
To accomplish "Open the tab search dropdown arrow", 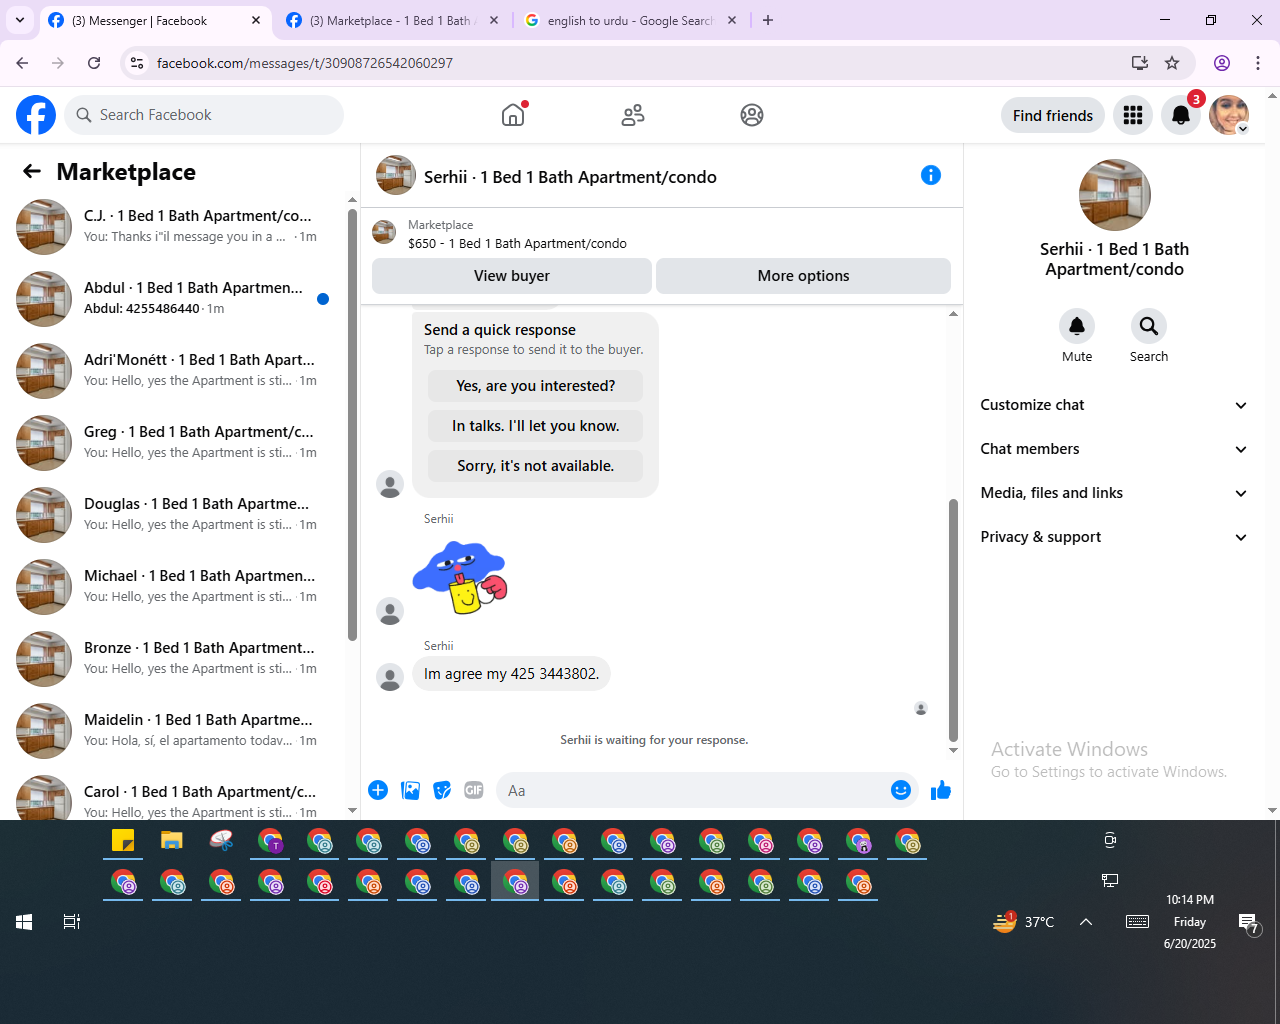I will (20, 20).
